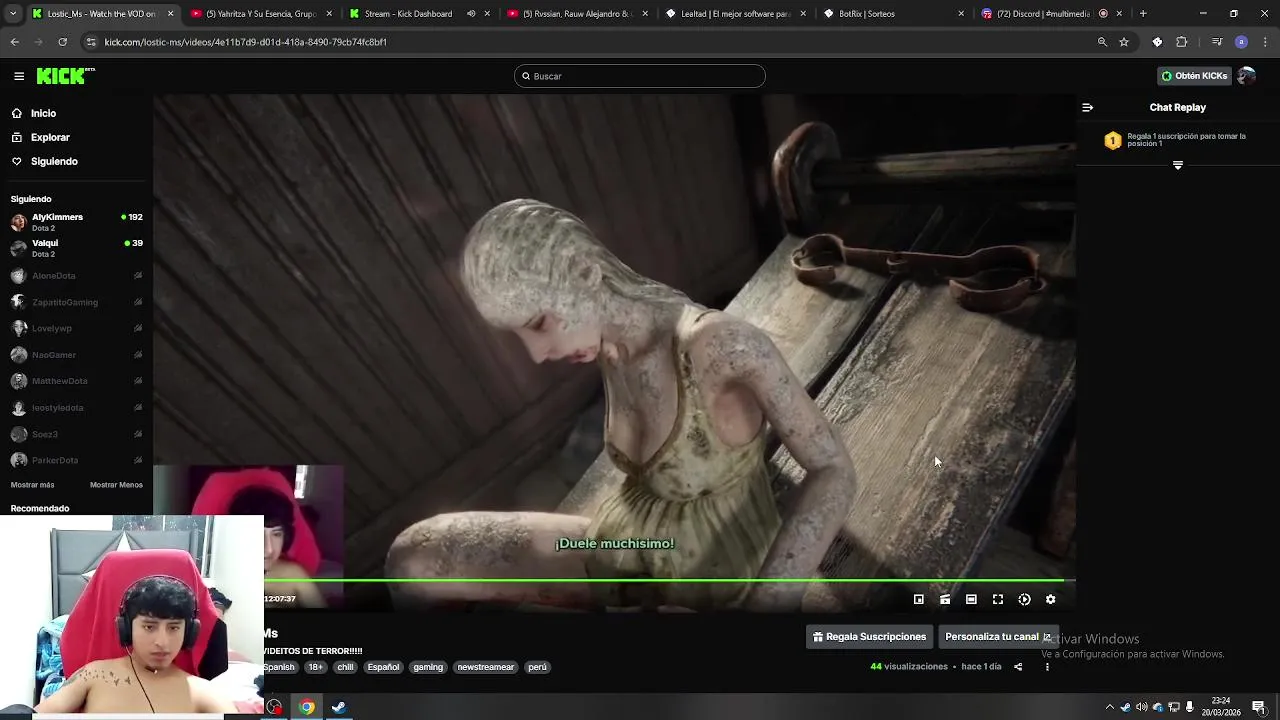Click Personaliza tu canal button
Image resolution: width=1280 pixels, height=720 pixels.
coord(998,636)
